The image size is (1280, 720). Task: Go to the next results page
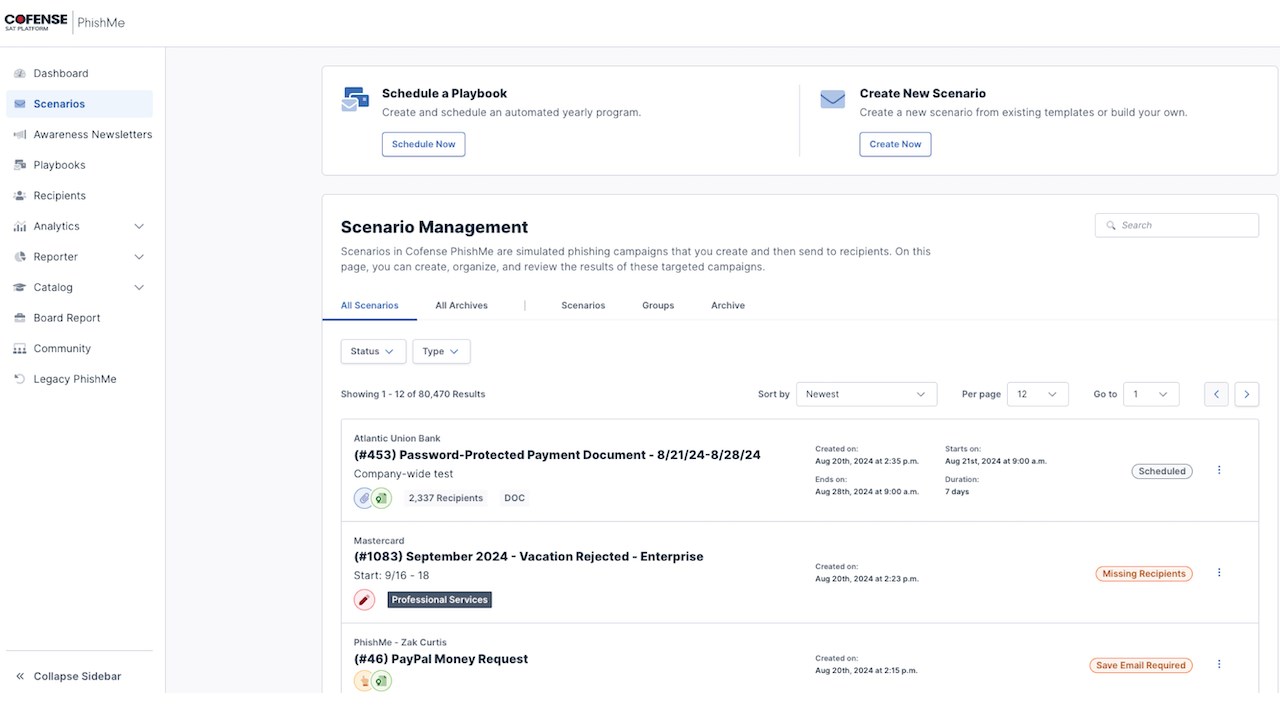(x=1246, y=394)
